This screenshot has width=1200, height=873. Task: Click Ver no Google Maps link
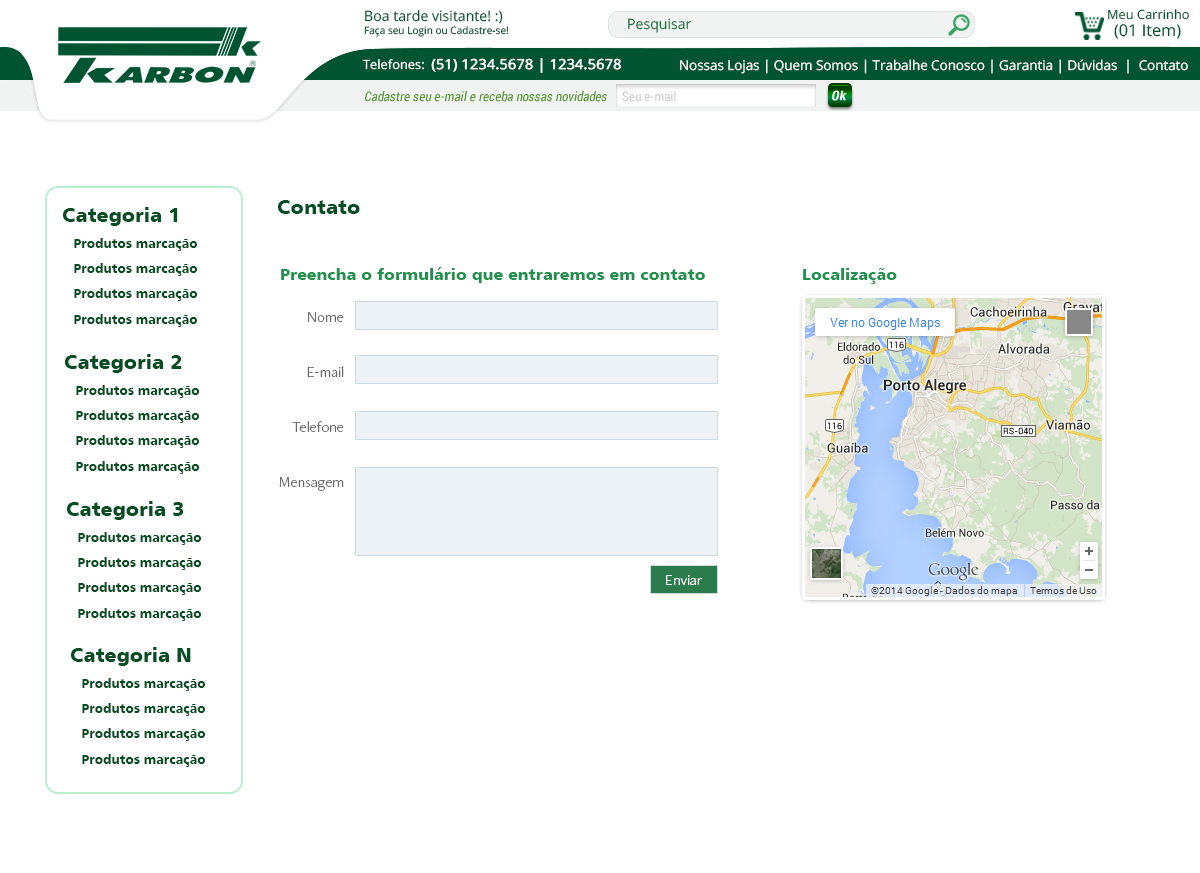click(885, 323)
